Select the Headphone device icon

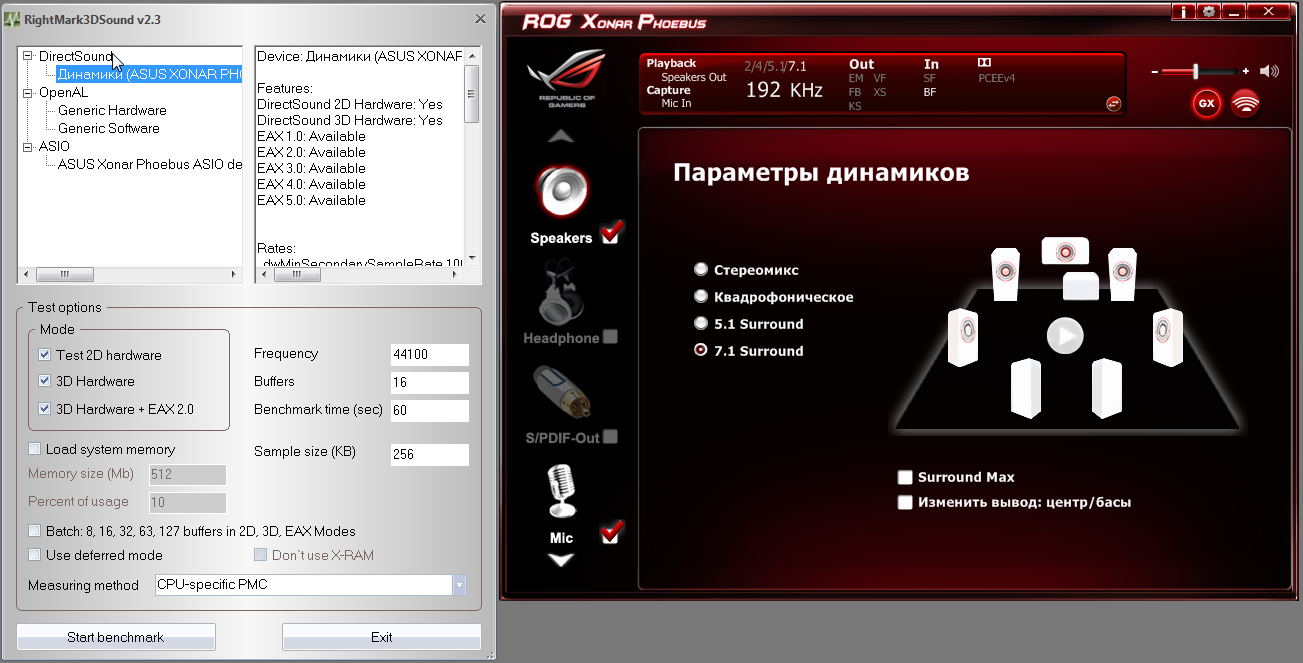pyautogui.click(x=560, y=293)
